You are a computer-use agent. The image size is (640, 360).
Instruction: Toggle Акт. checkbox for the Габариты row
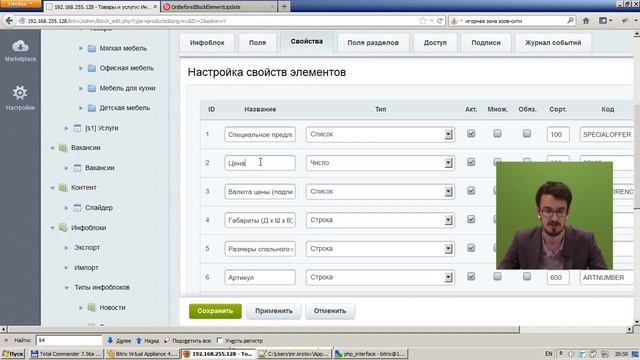(471, 219)
